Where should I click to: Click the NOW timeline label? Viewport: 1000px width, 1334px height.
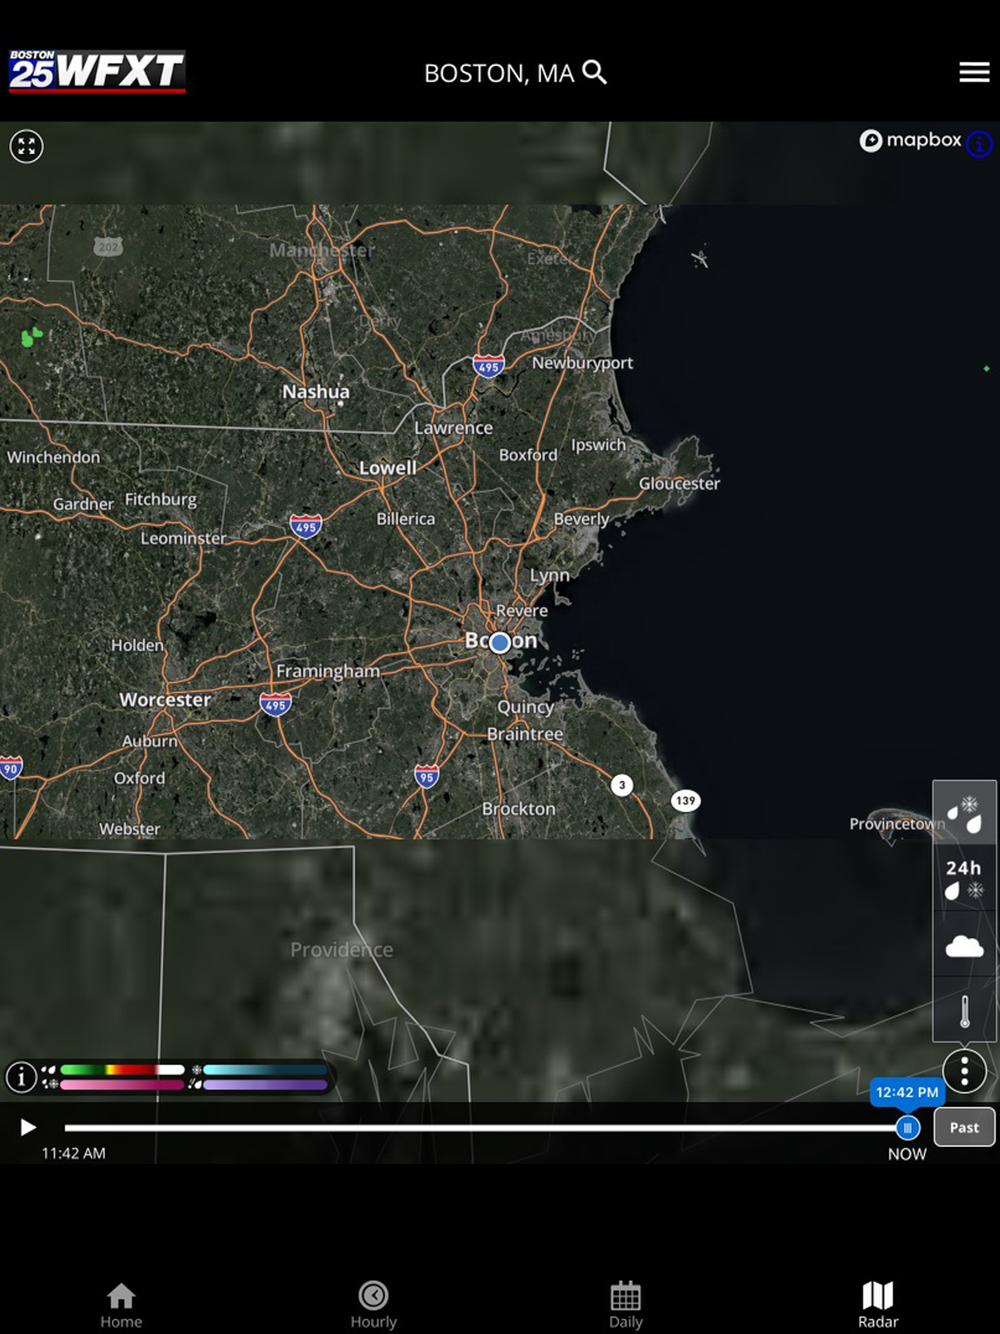click(907, 1154)
